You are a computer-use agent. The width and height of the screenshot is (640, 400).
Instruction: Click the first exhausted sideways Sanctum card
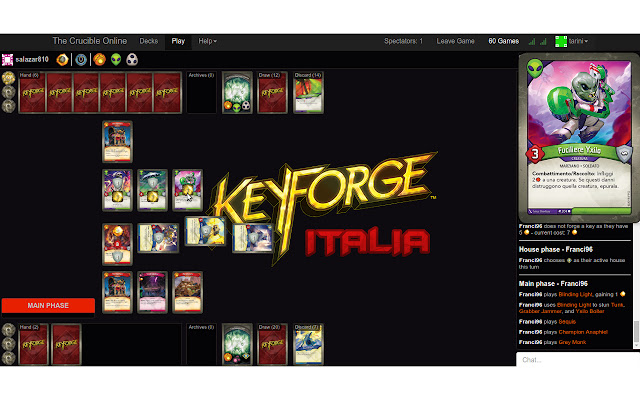(158, 238)
